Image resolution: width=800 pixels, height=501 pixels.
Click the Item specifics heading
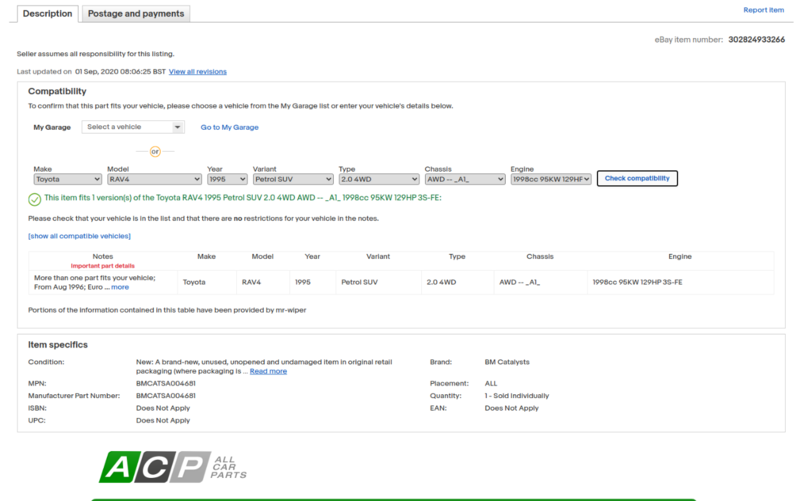point(58,345)
